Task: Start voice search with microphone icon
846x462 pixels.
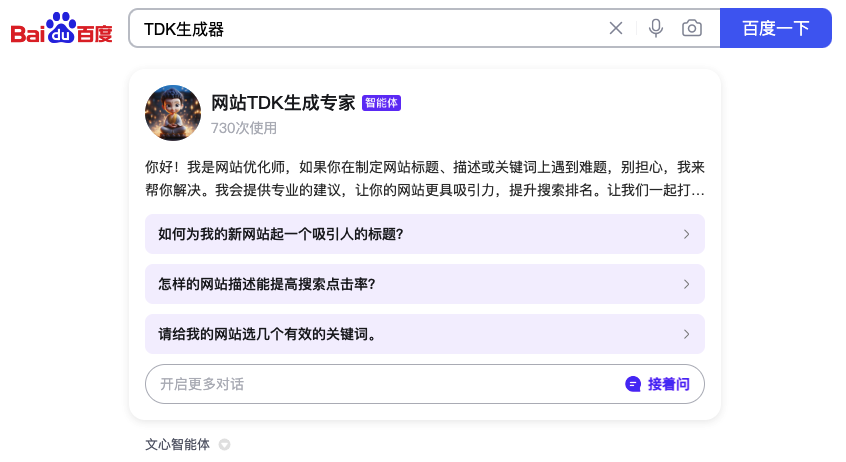Action: click(x=656, y=28)
